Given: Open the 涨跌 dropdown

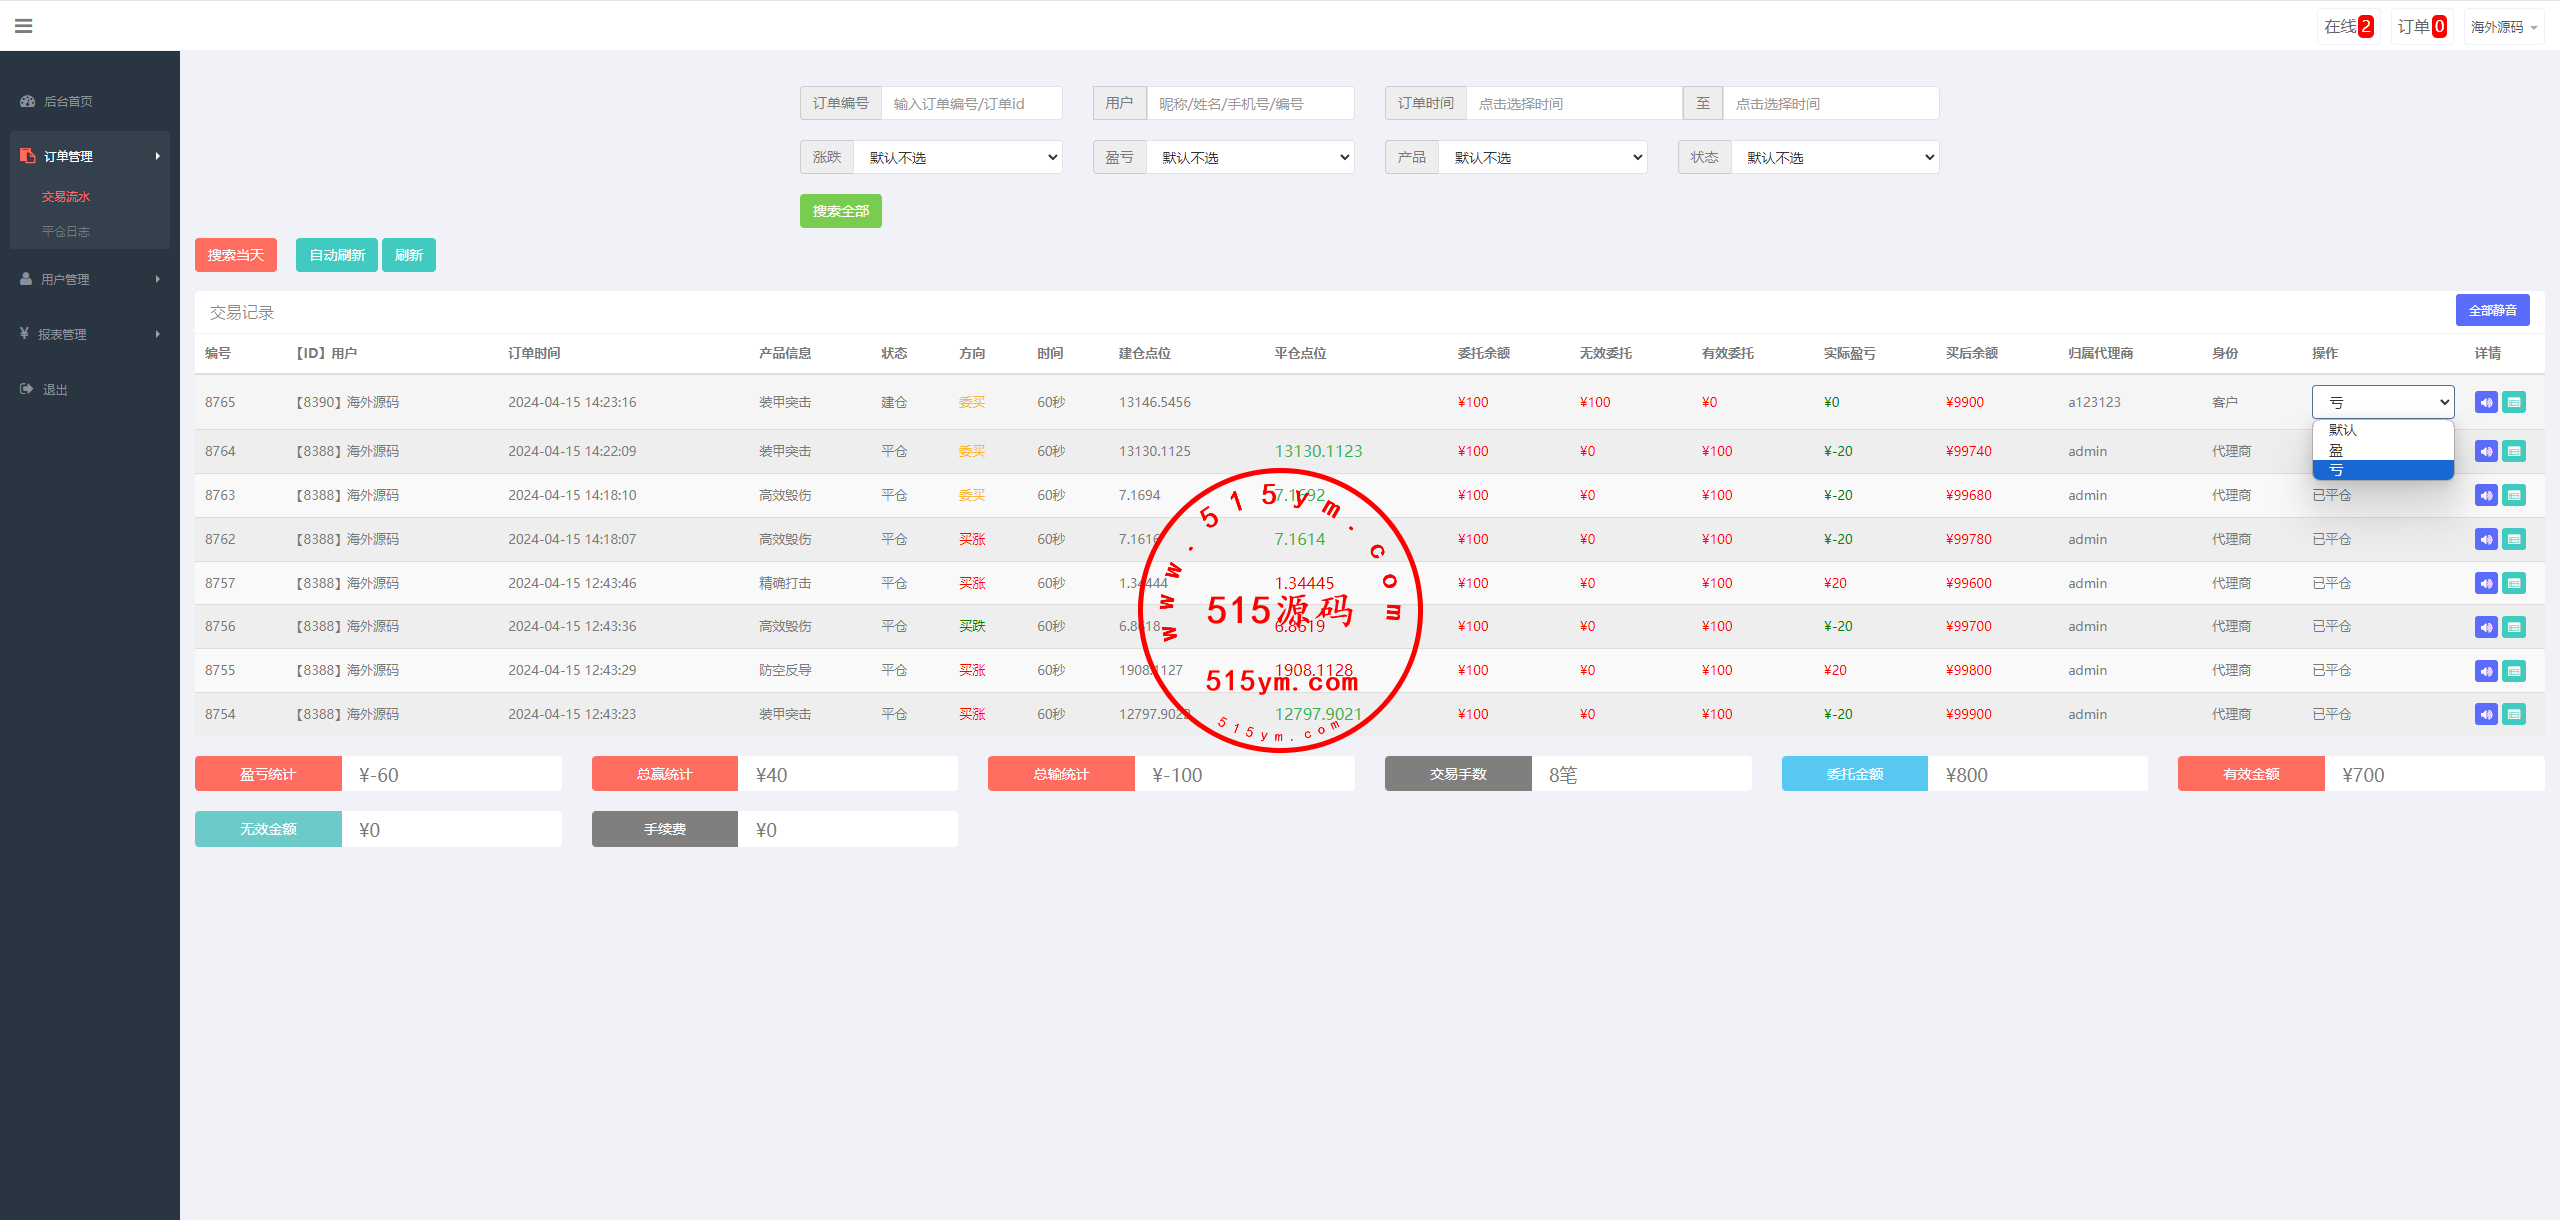Looking at the screenshot, I should 957,157.
